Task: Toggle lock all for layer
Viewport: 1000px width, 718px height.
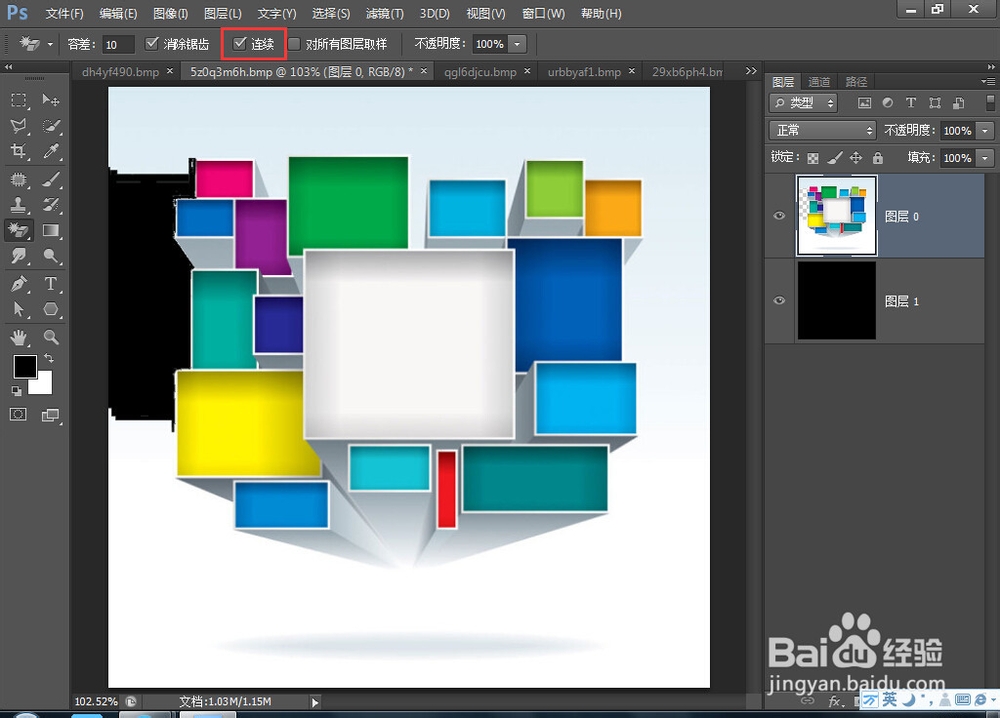Action: click(878, 158)
